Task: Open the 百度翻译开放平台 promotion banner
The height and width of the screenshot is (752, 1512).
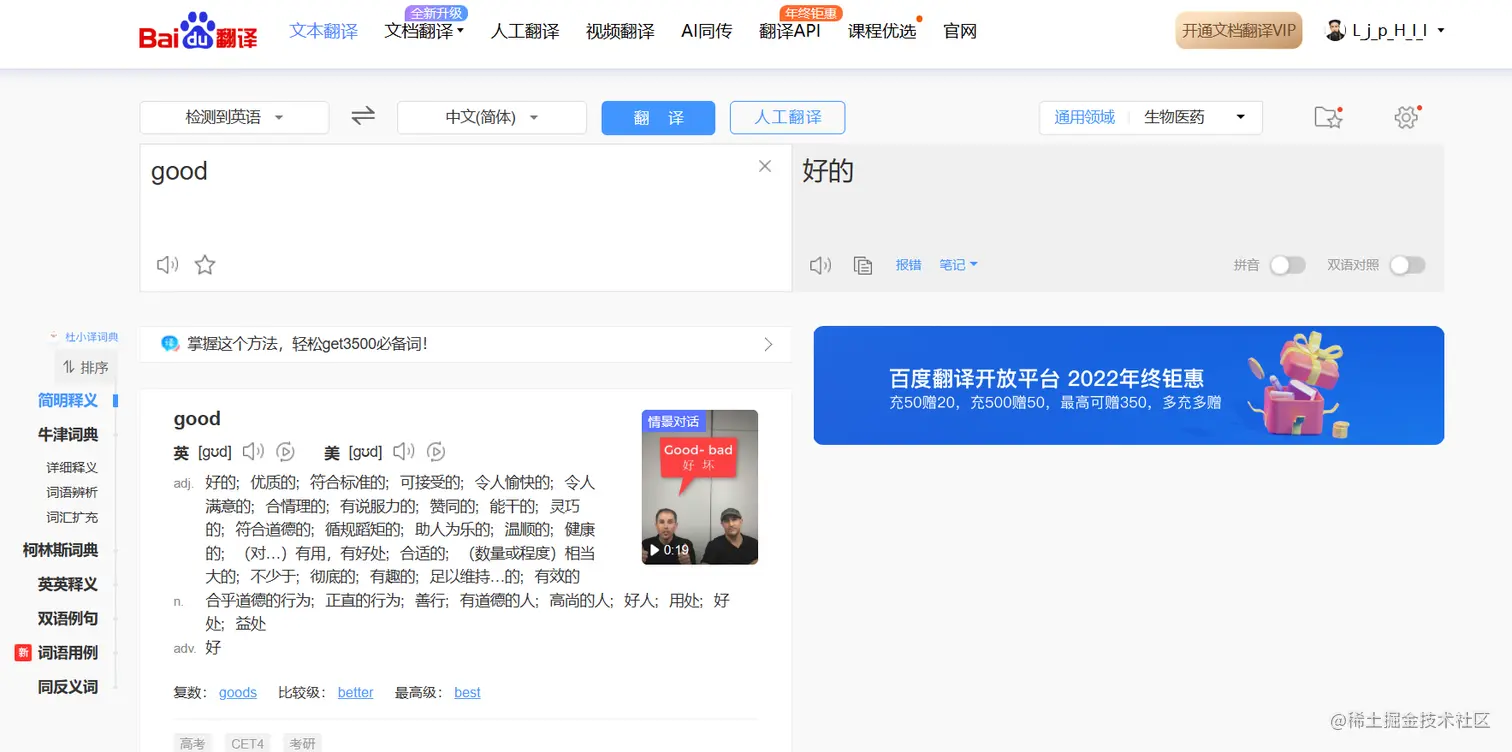Action: pos(1129,385)
